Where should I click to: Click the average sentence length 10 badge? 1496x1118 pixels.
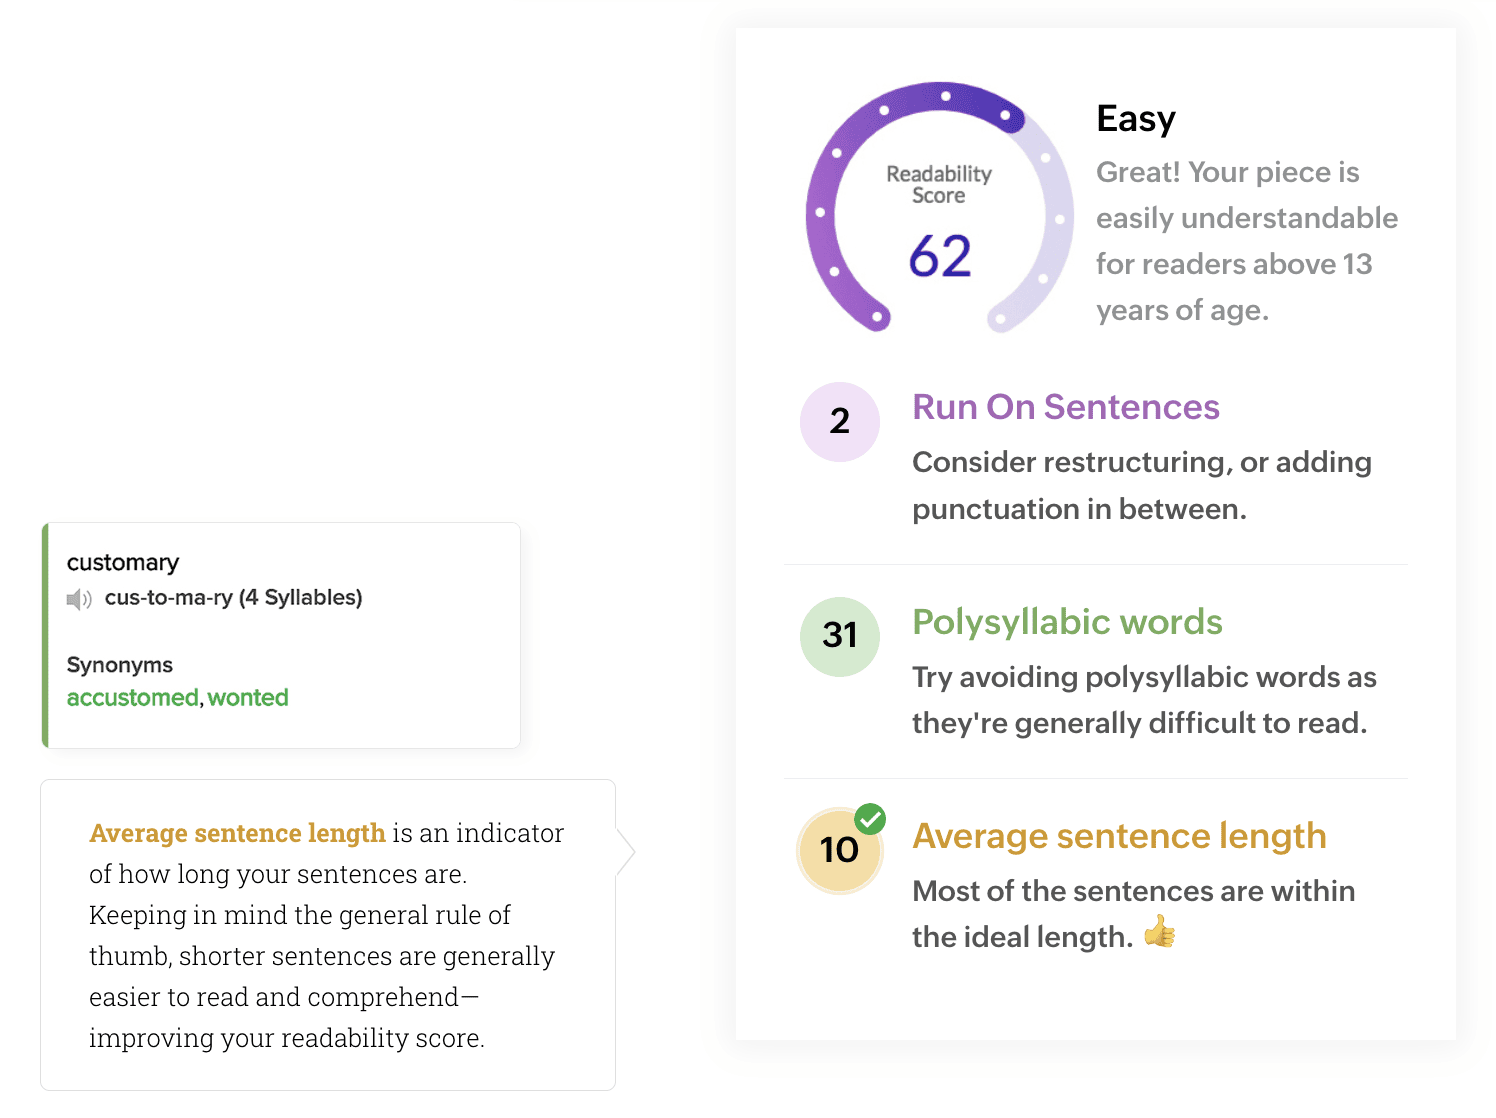tap(838, 851)
